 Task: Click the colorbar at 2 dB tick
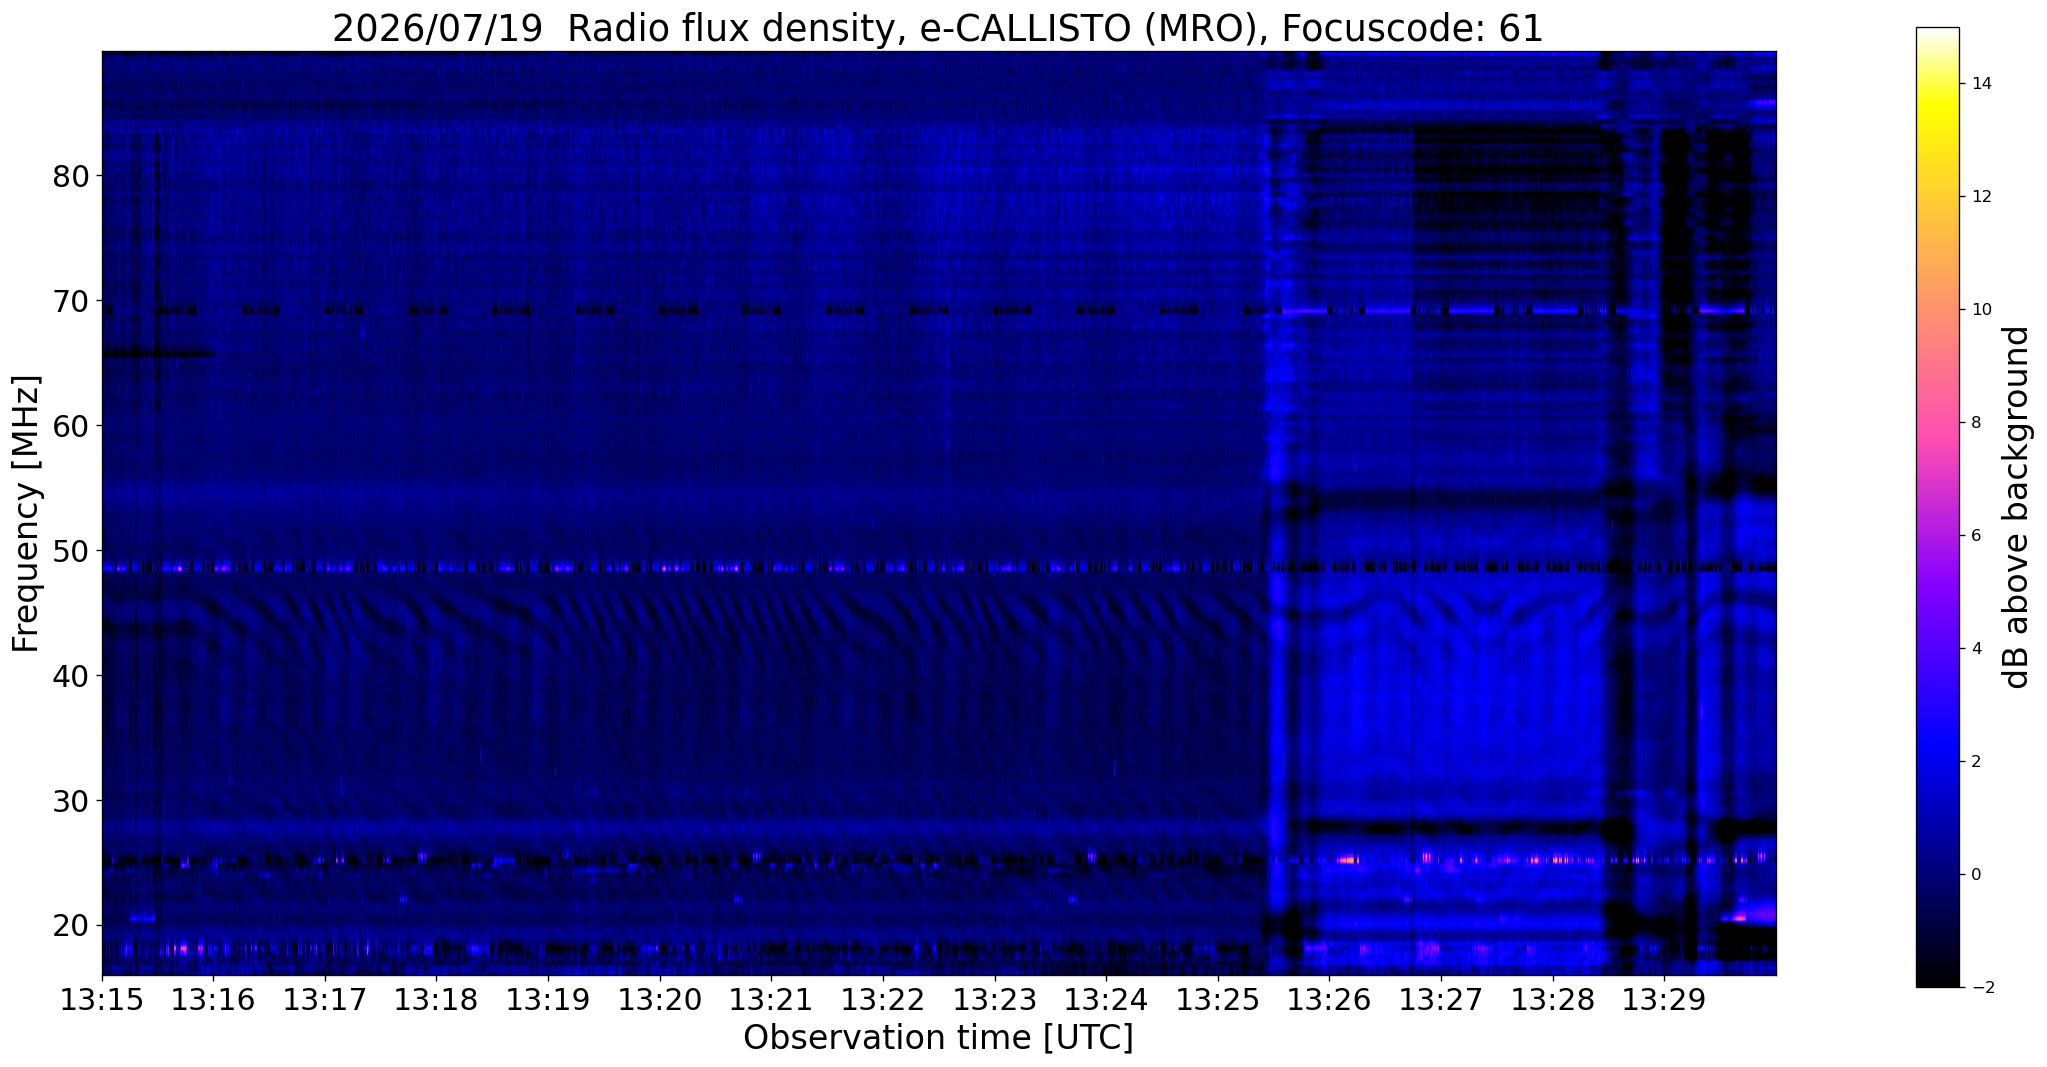[x=1937, y=761]
